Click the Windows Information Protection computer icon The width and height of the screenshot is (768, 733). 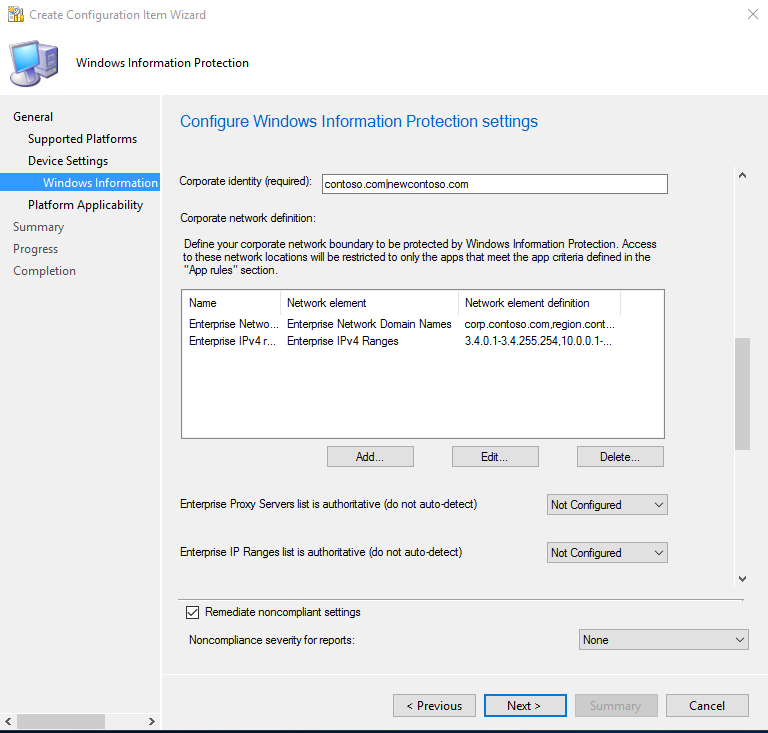pyautogui.click(x=34, y=63)
